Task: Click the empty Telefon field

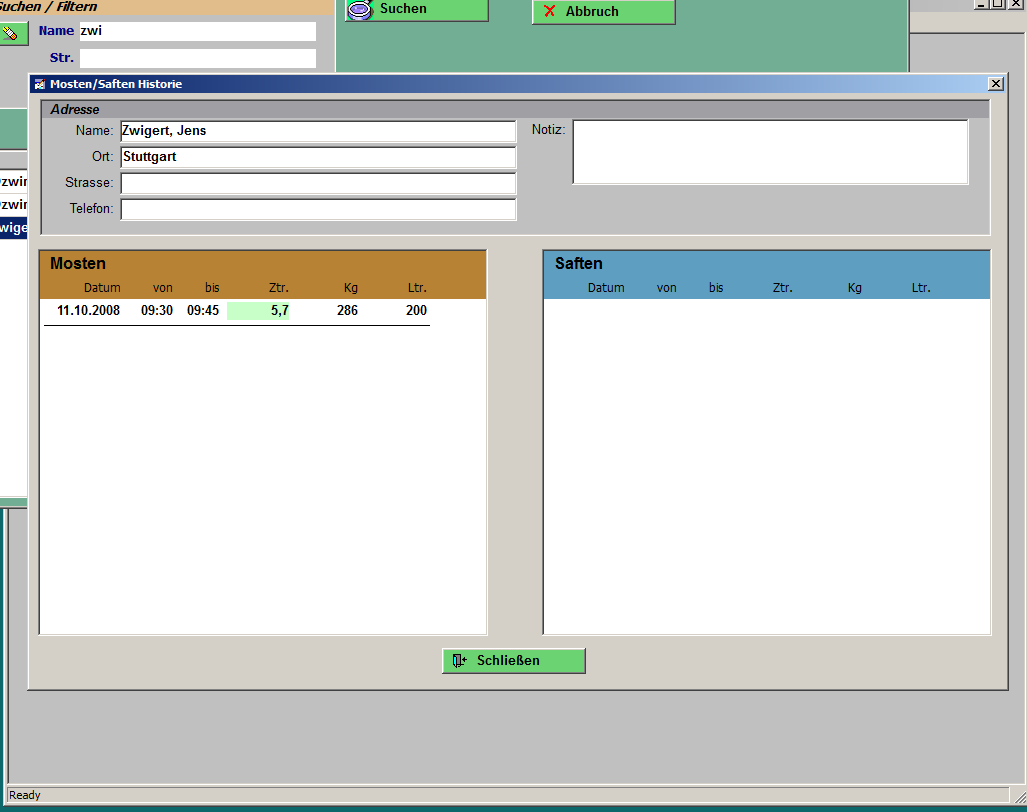Action: click(317, 209)
